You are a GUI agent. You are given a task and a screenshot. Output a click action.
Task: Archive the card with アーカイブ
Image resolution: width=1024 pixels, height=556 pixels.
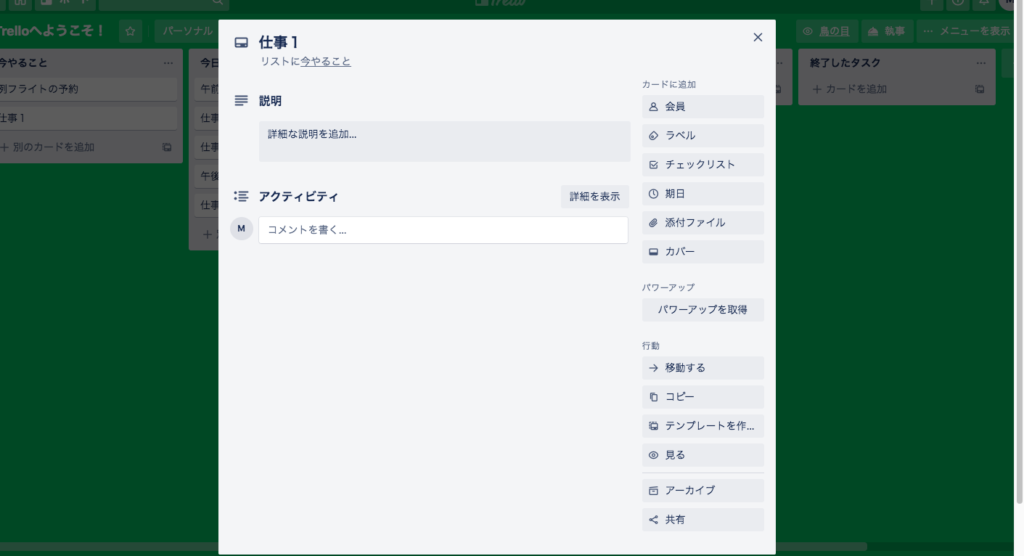point(703,491)
